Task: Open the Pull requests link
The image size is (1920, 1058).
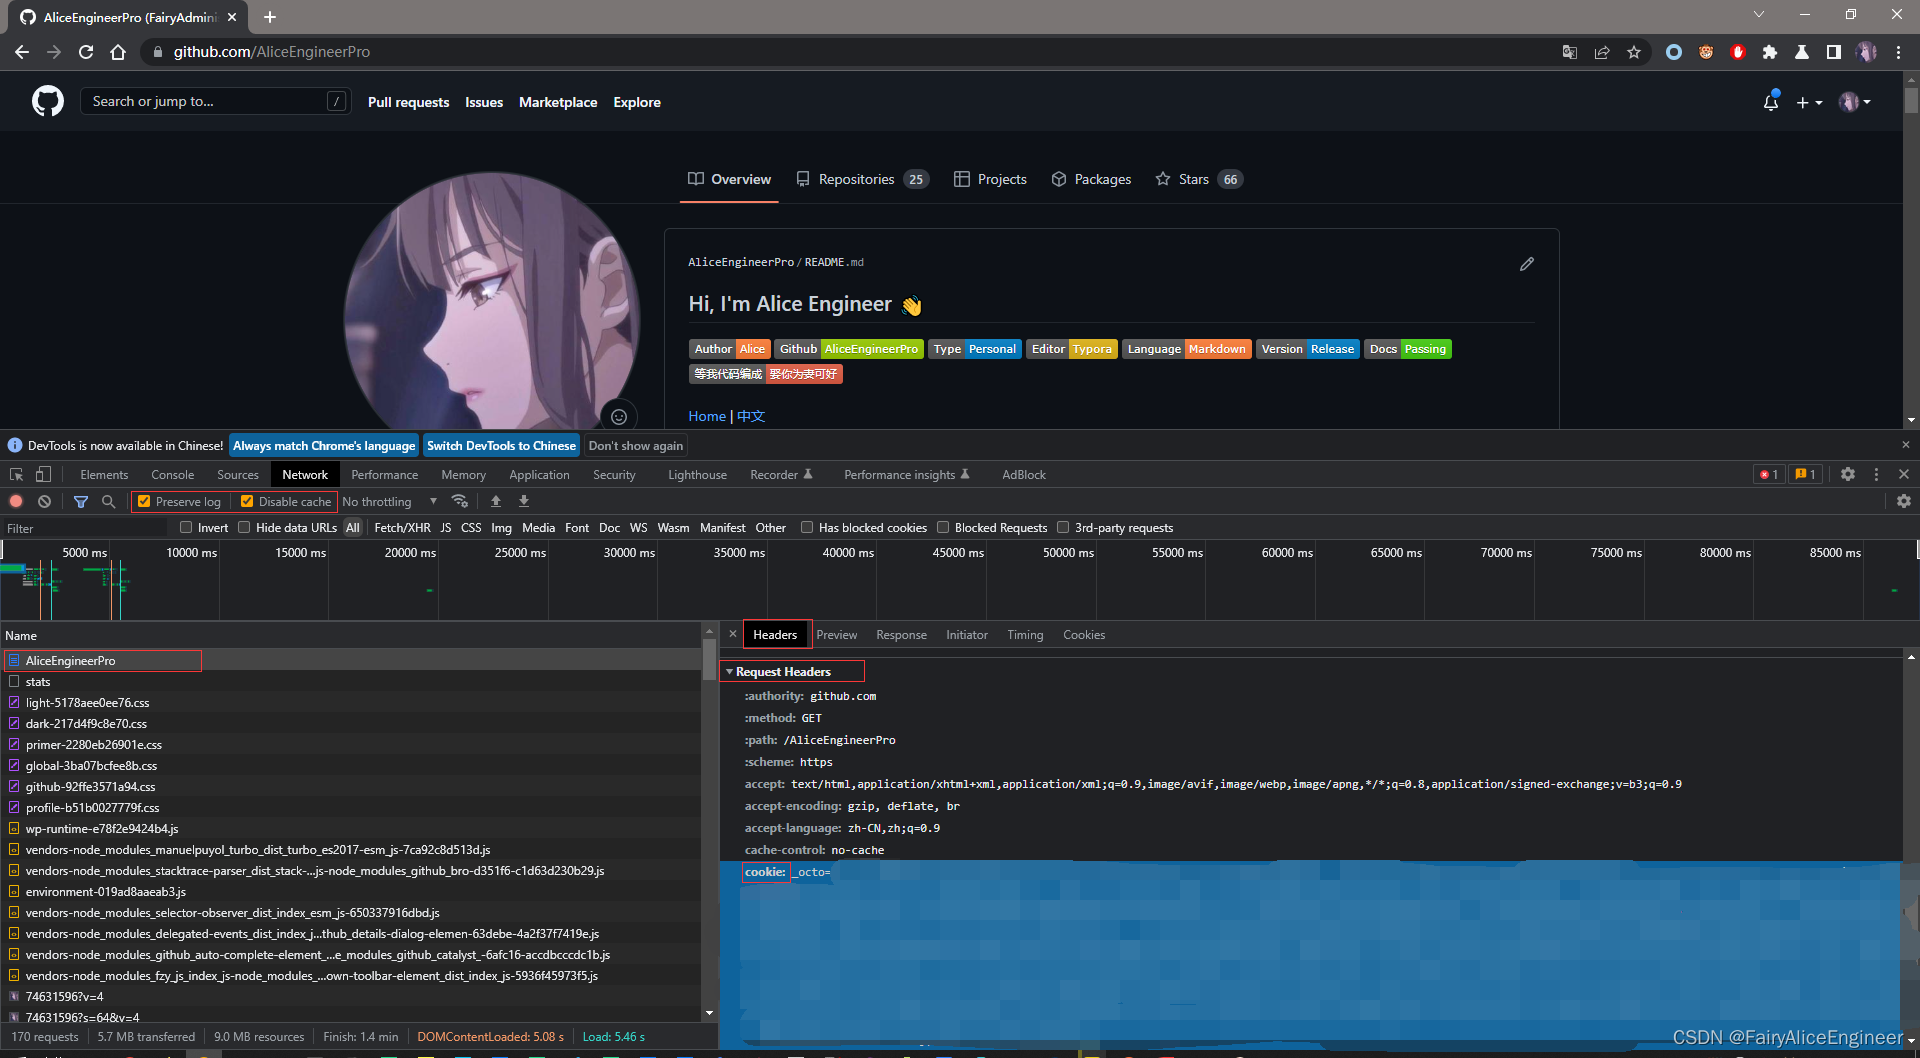Action: click(408, 102)
